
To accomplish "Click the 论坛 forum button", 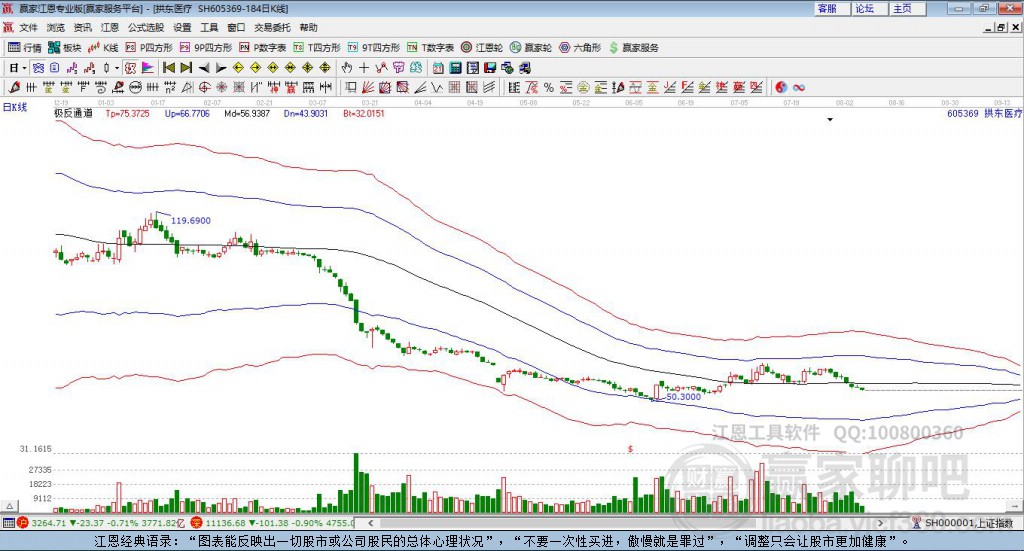I will click(x=870, y=8).
